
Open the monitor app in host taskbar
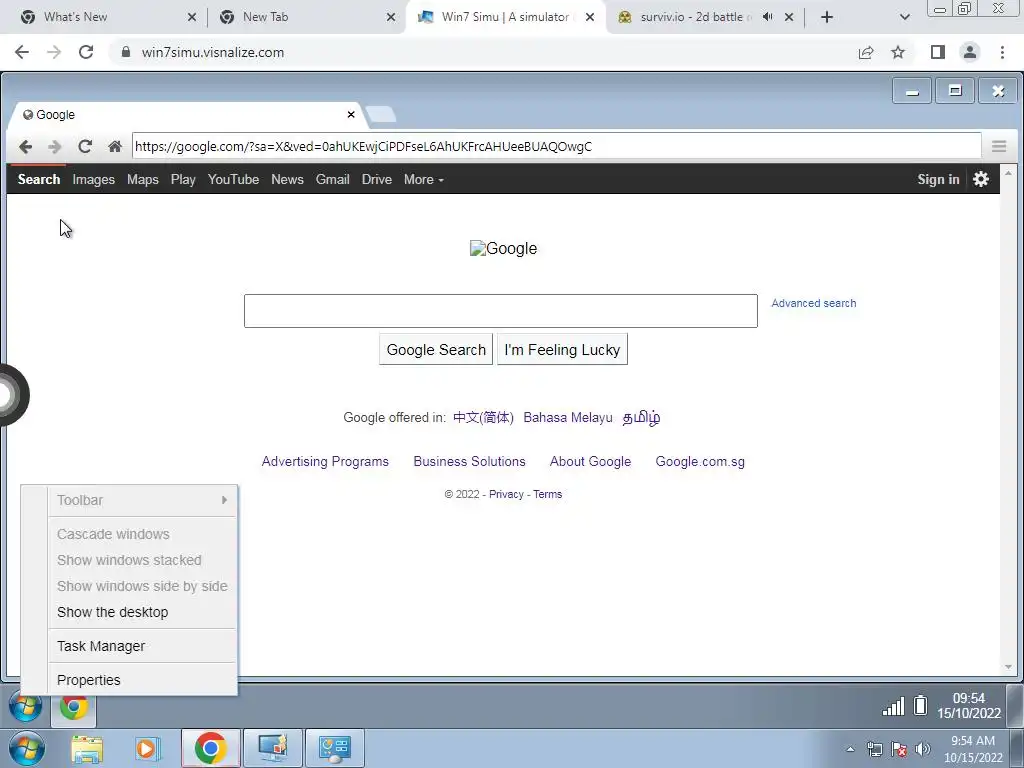click(x=272, y=748)
